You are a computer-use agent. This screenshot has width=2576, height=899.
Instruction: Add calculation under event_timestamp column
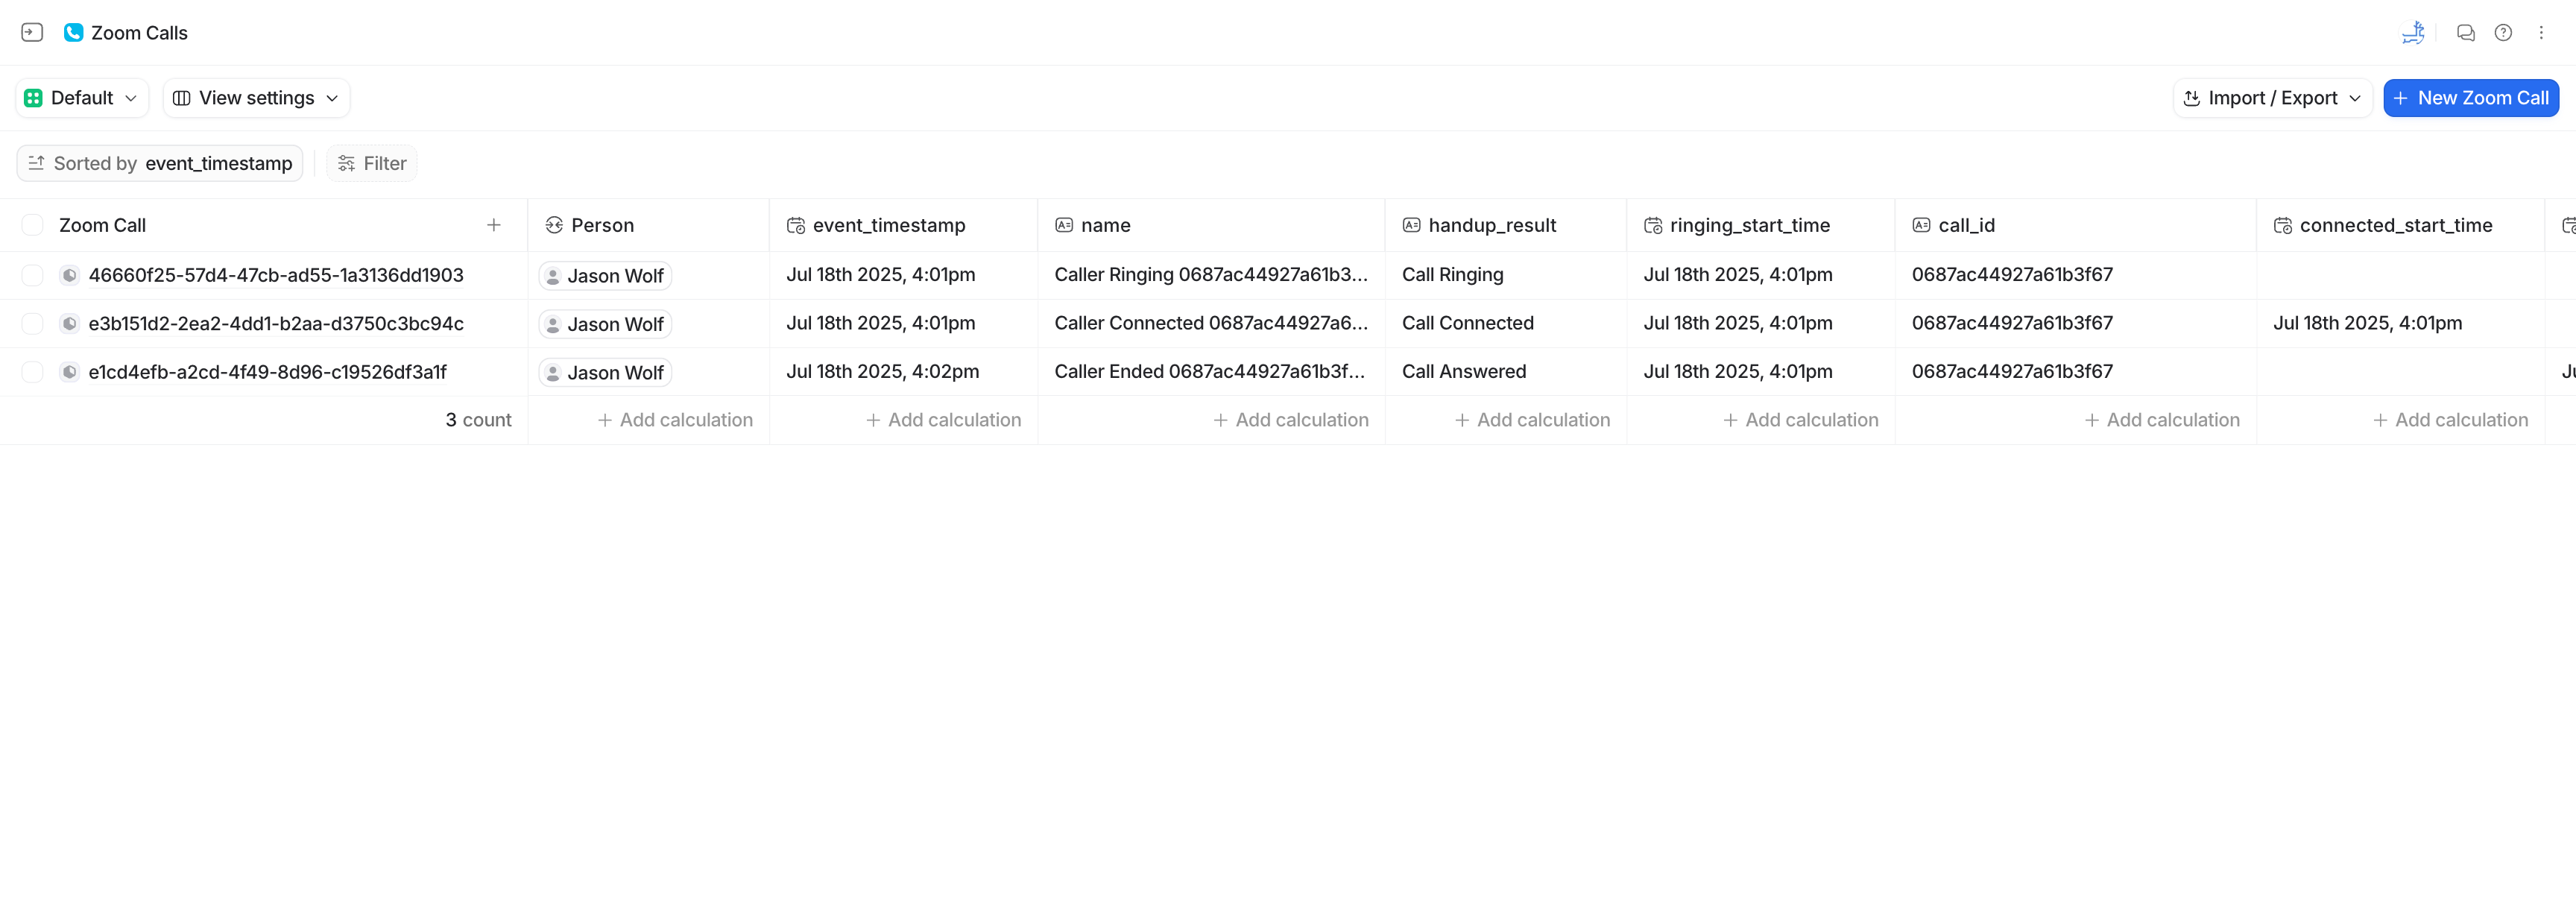943,420
